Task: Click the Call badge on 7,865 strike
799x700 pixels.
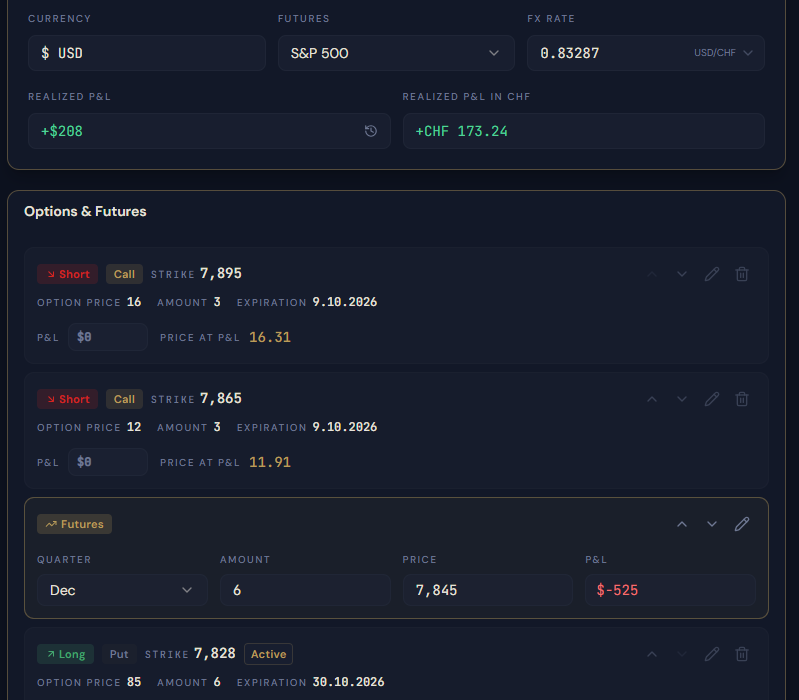Action: click(124, 399)
